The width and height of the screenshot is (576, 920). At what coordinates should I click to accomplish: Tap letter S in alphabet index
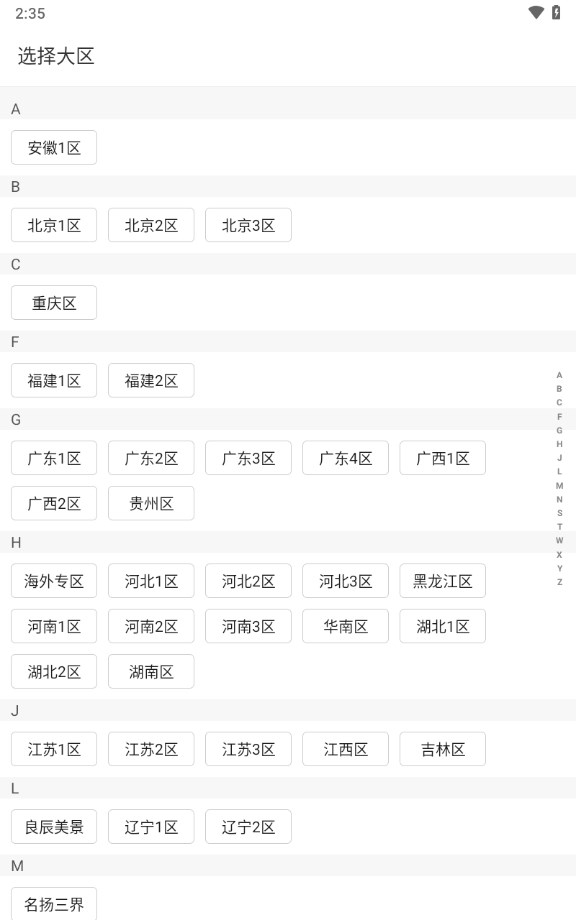[x=560, y=513]
